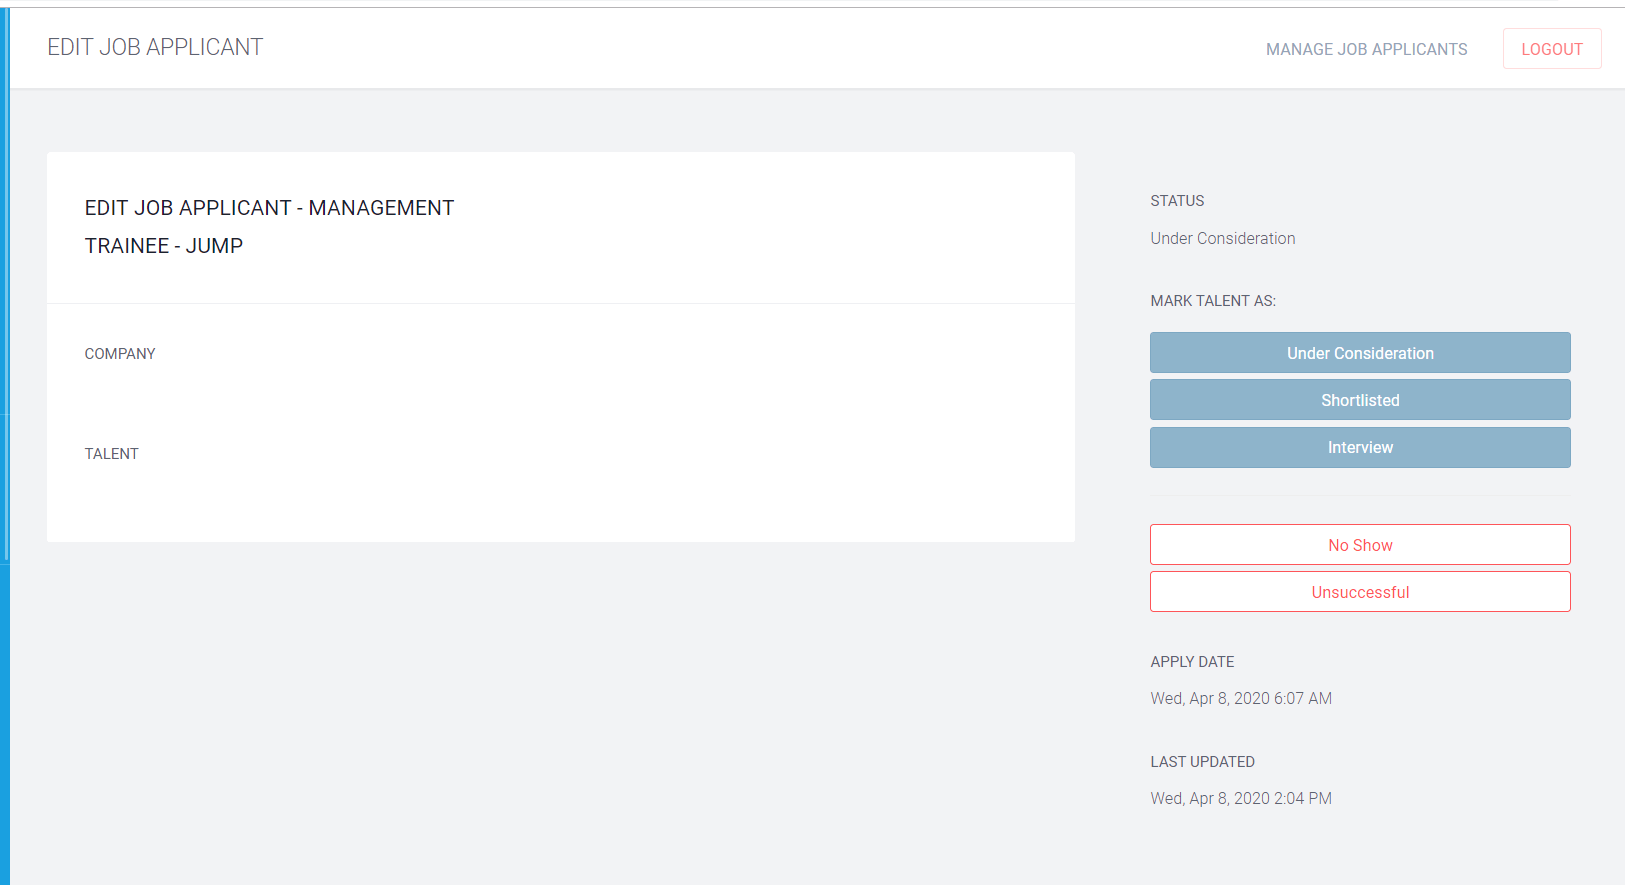The image size is (1625, 885).
Task: Mark talent as No Show
Action: tap(1360, 545)
